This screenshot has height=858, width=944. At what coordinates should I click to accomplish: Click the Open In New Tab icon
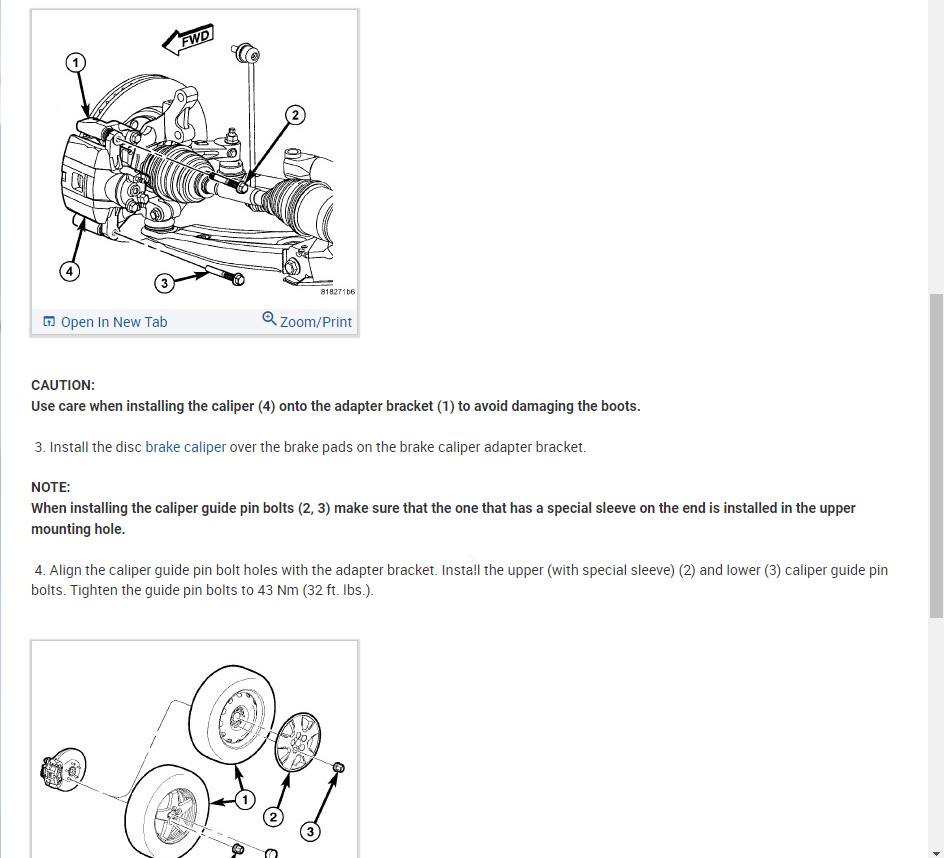tap(49, 322)
